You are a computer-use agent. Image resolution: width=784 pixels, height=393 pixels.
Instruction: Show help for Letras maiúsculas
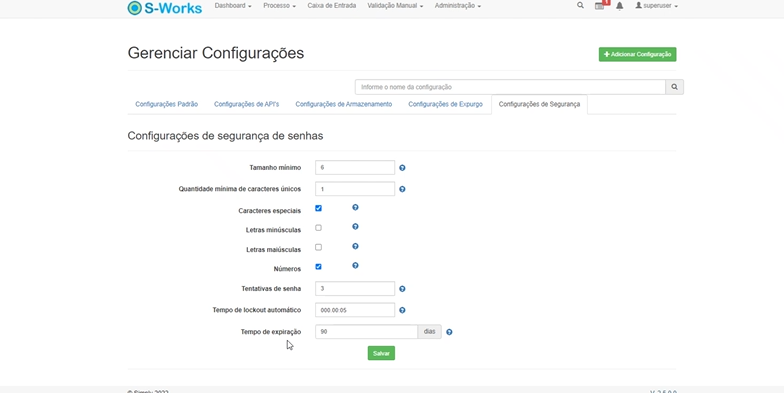coord(355,246)
